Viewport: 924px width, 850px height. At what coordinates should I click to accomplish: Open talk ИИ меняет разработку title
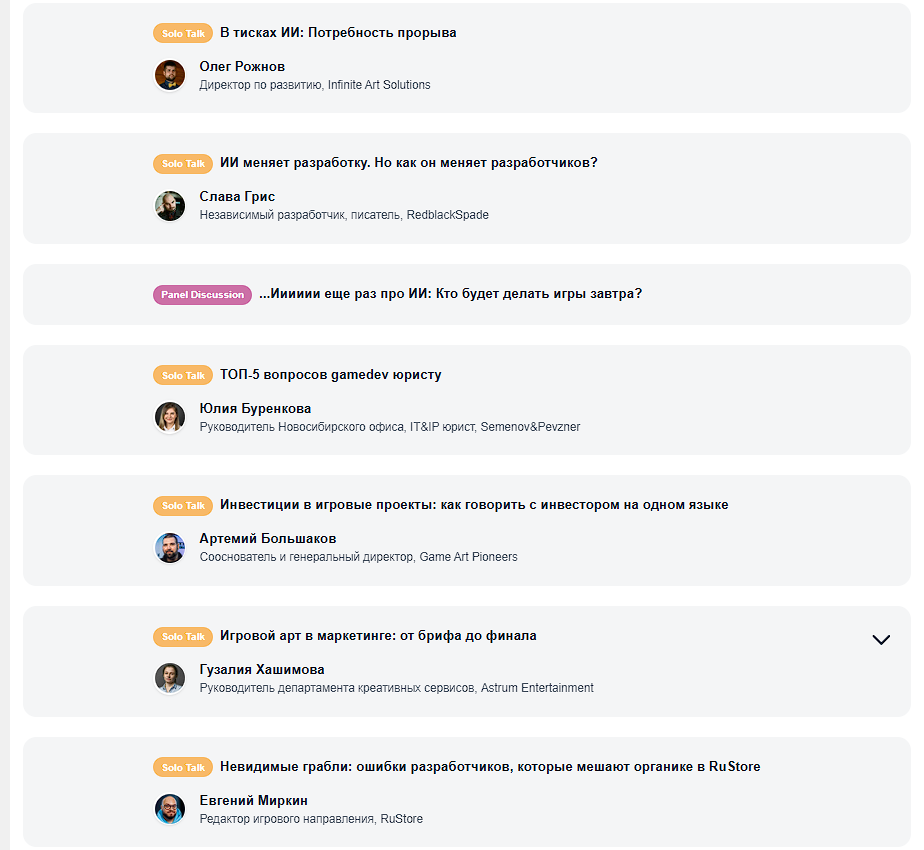point(408,163)
